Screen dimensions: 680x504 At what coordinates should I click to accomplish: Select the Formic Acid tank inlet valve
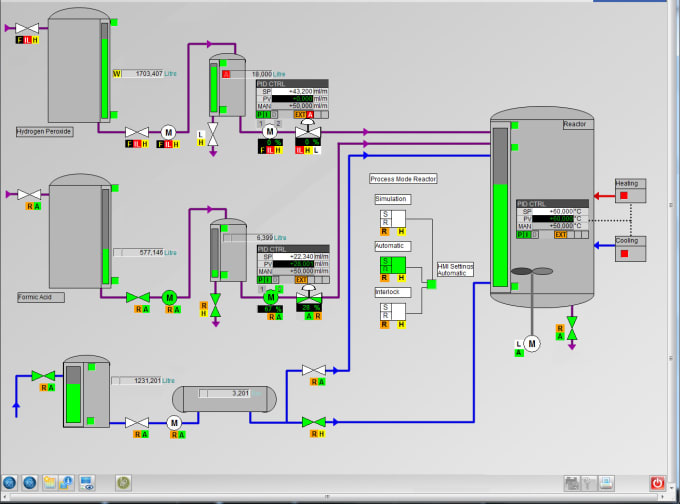click(x=29, y=194)
